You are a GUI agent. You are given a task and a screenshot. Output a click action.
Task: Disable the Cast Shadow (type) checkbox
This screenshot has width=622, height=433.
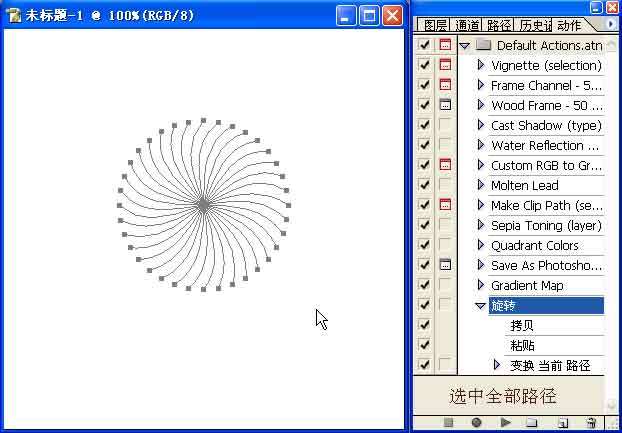click(424, 125)
